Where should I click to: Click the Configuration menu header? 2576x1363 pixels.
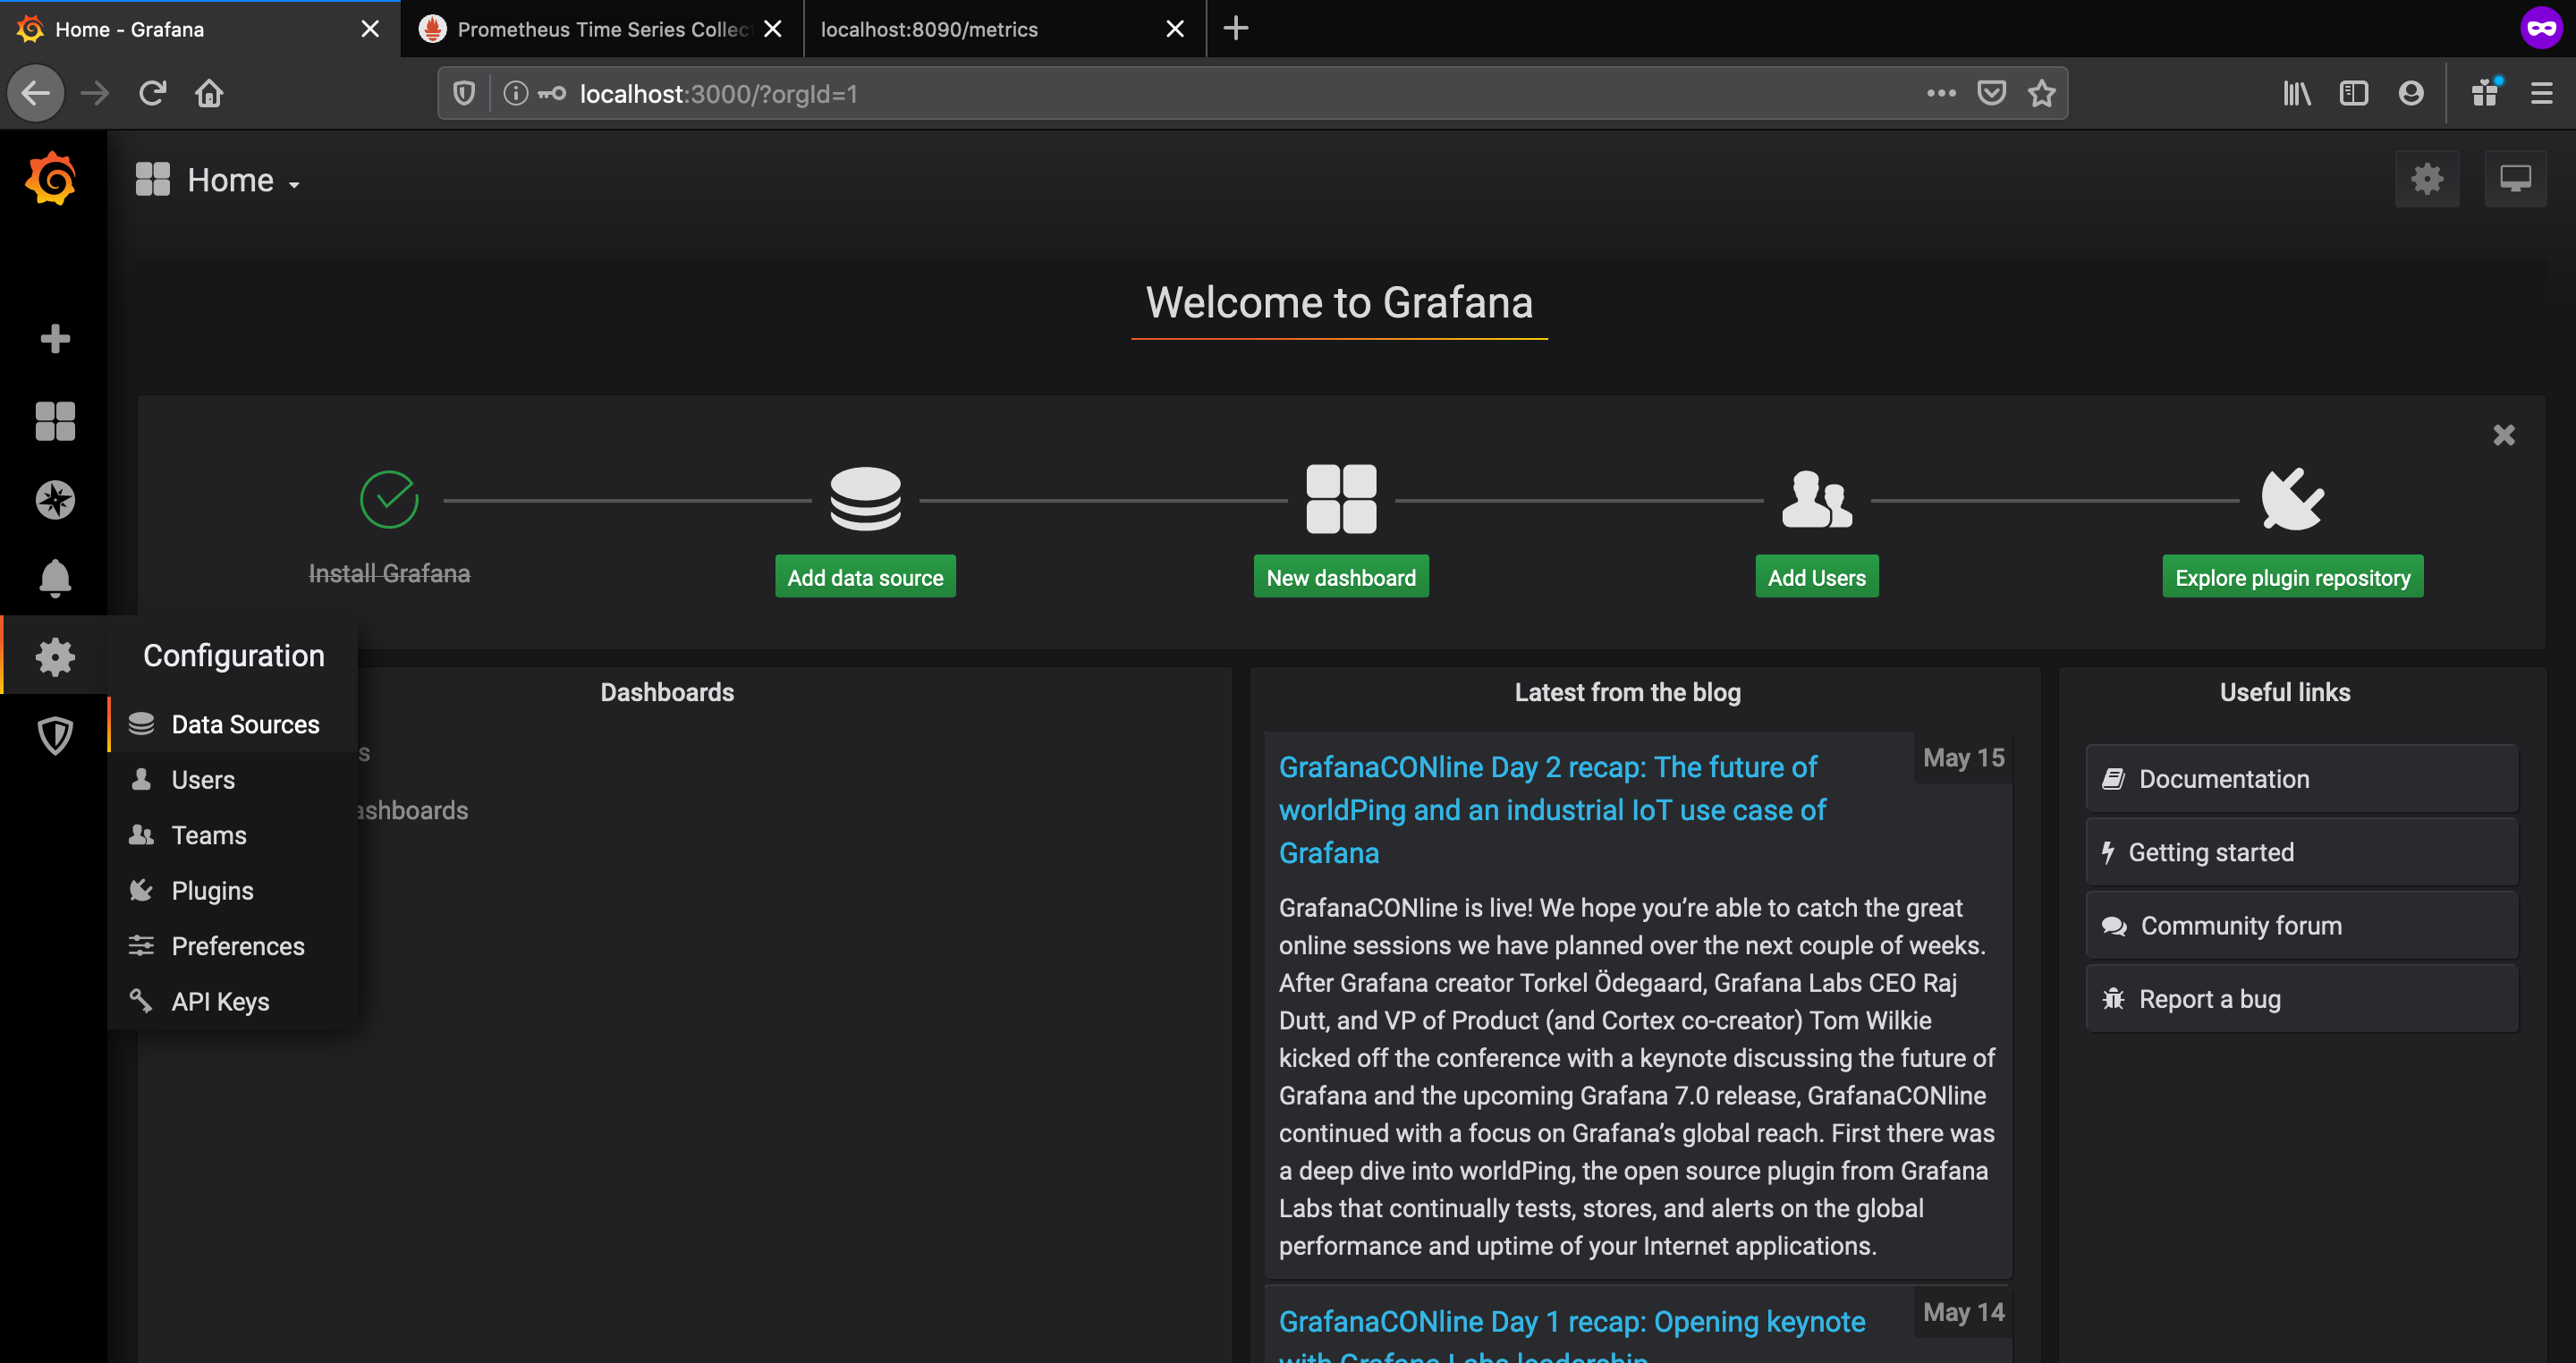[x=234, y=655]
